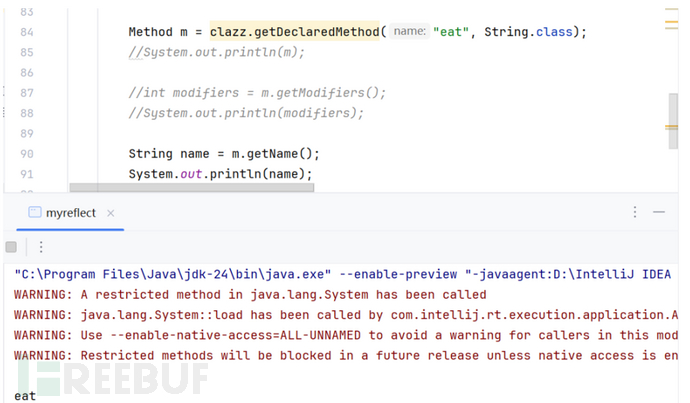Open run toolbar more actions menu
Image resolution: width=690 pixels, height=403 pixels.
click(41, 247)
